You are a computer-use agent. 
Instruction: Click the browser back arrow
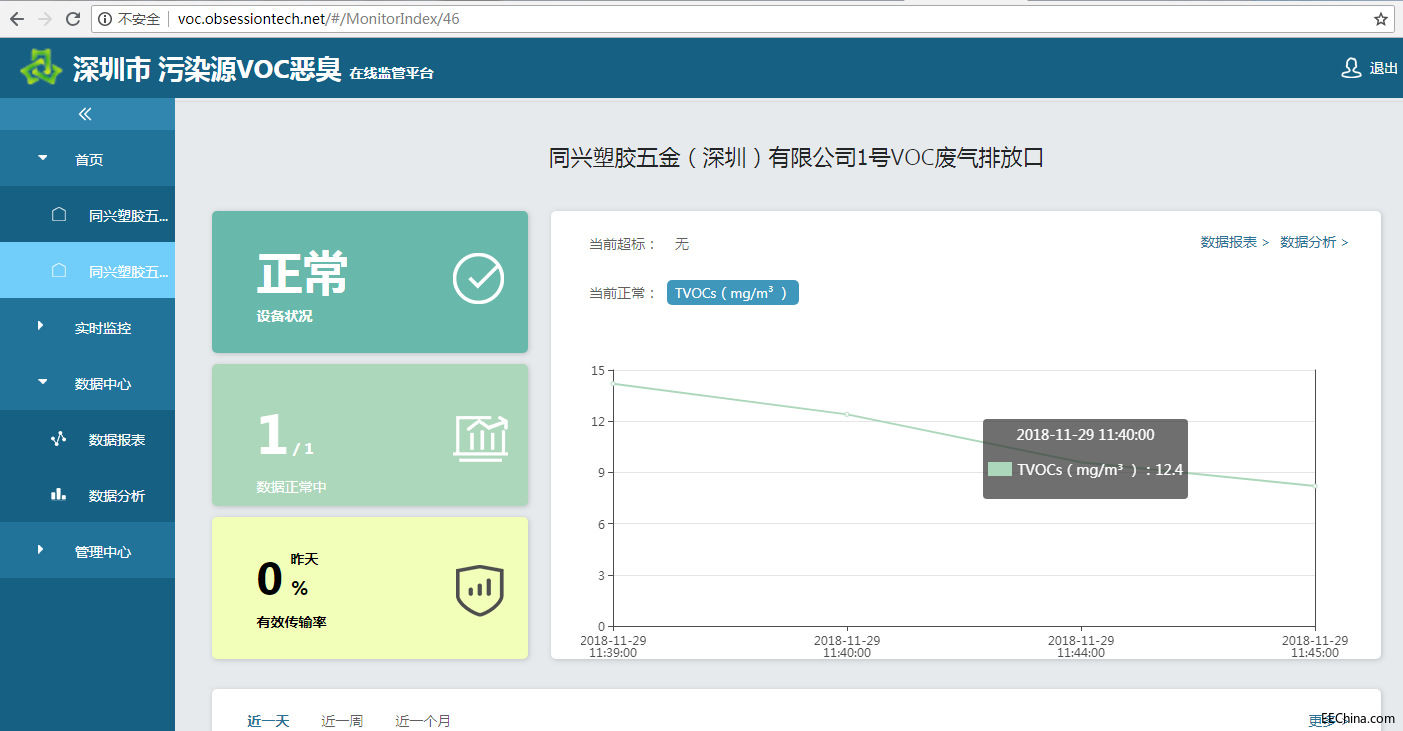pos(16,19)
